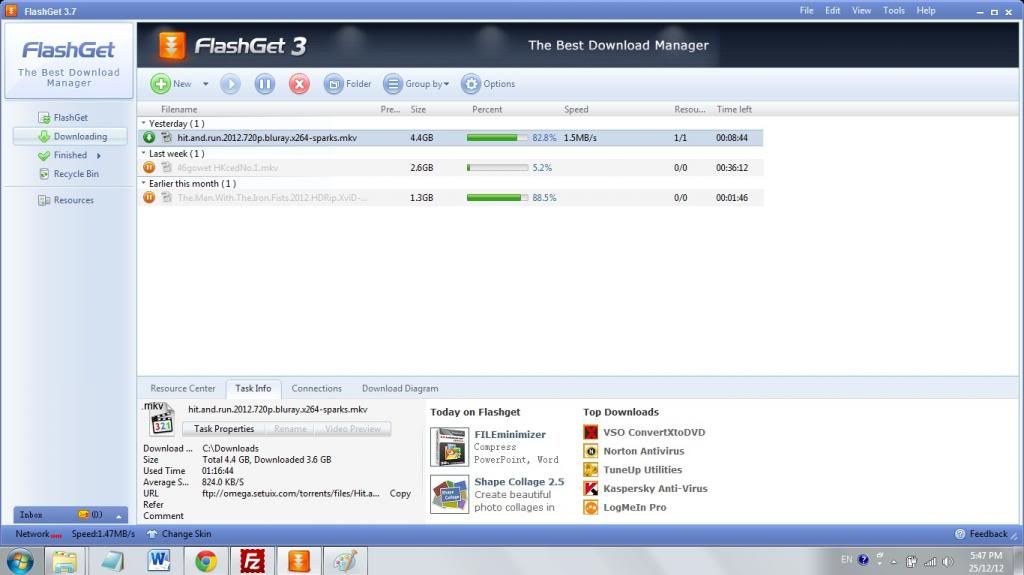Click the green New download icon
The image size is (1024, 575).
point(160,84)
